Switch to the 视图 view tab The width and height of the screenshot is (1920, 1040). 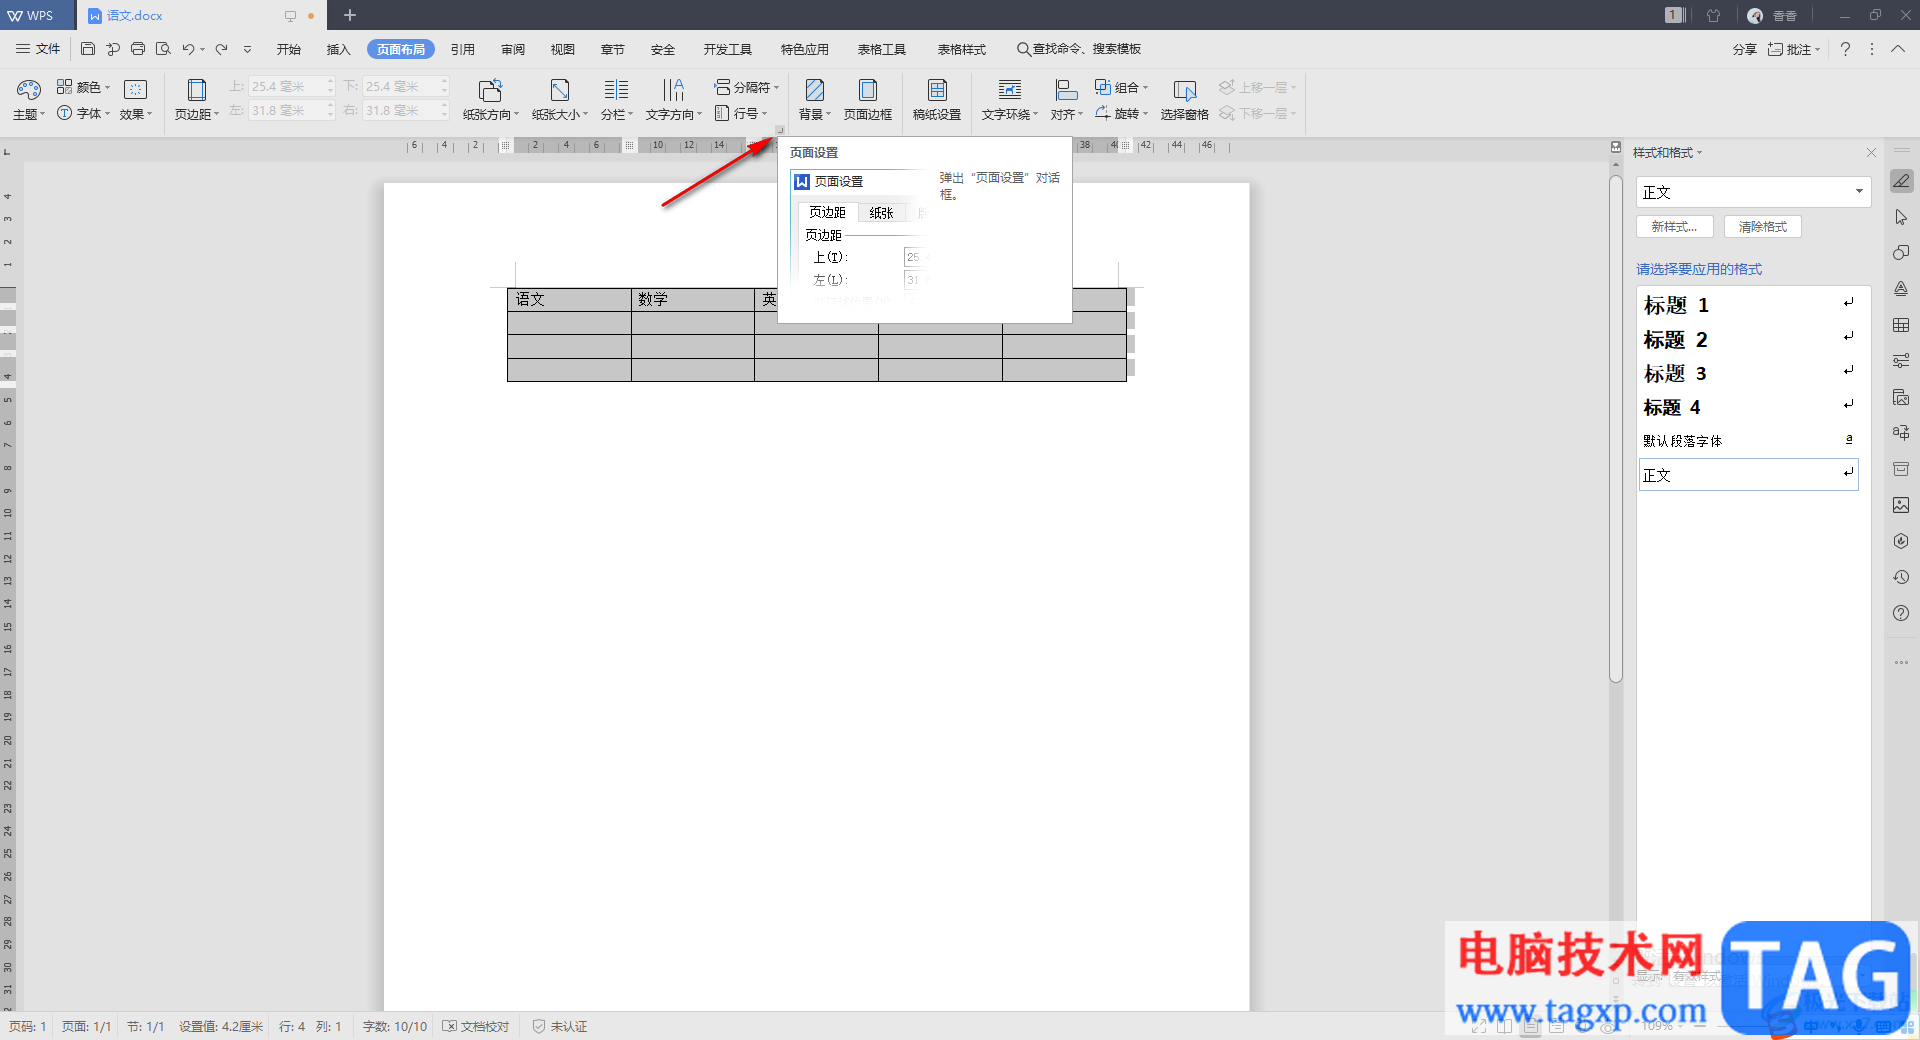point(563,49)
